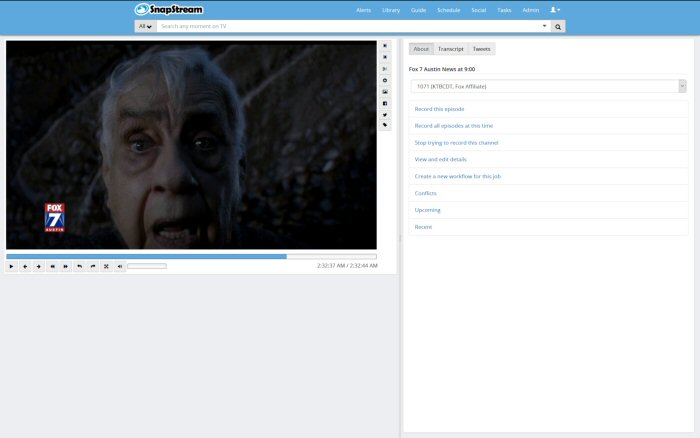This screenshot has height=438, width=700.
Task: Switch to the Tweets tab
Action: click(481, 49)
